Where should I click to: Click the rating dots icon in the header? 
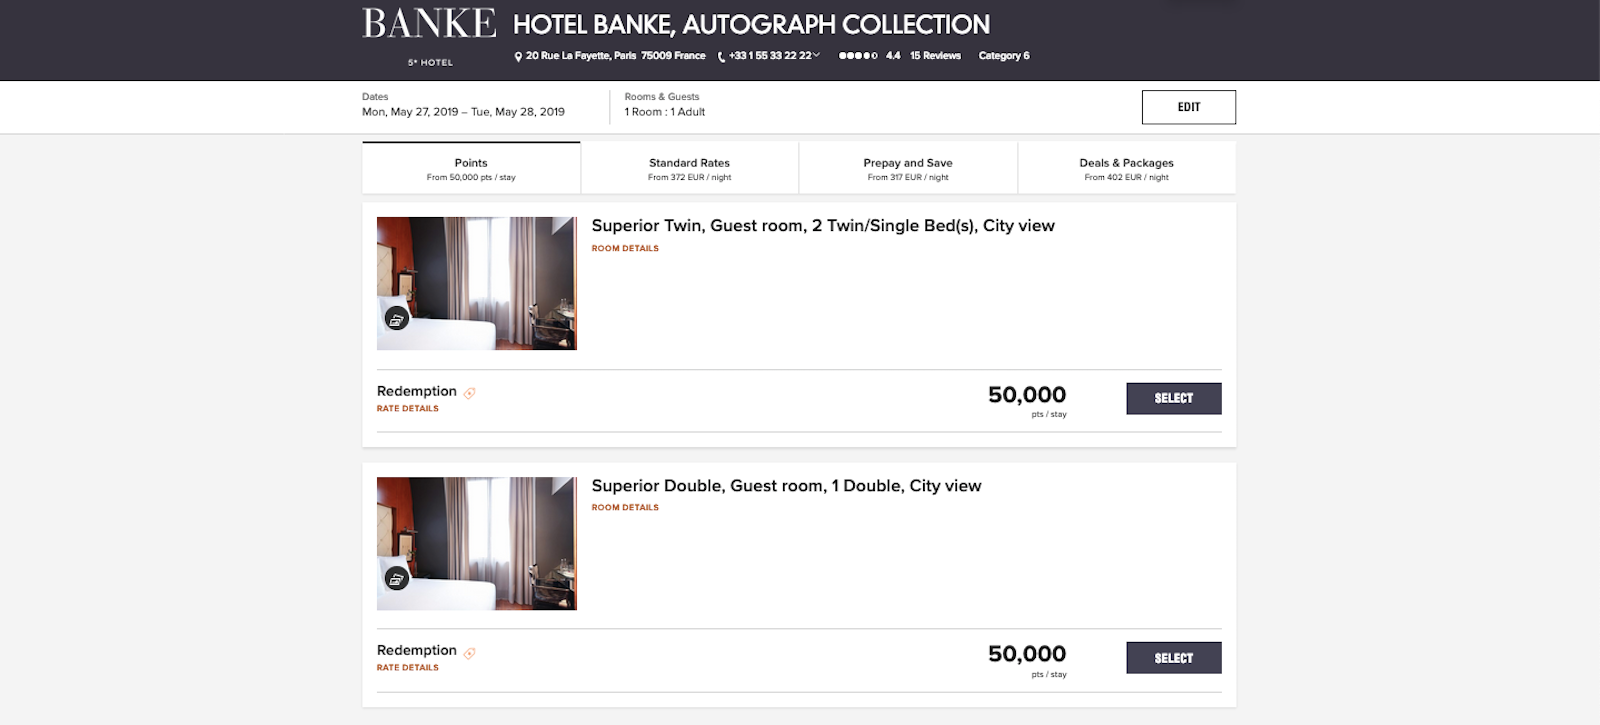[857, 56]
